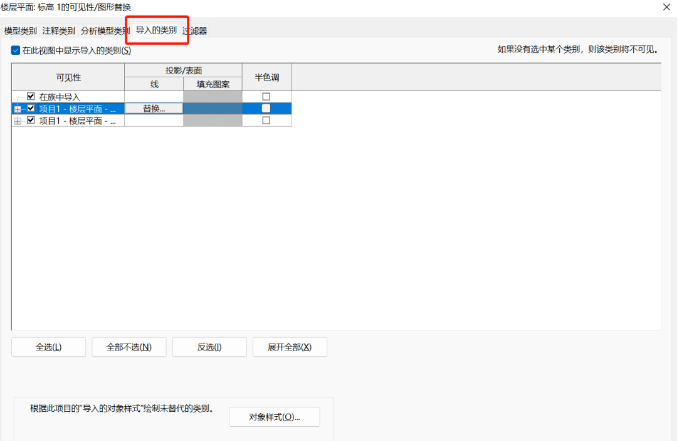
Task: Toggle visibility checkbox of highlighted 项目1 row
Action: pos(31,108)
